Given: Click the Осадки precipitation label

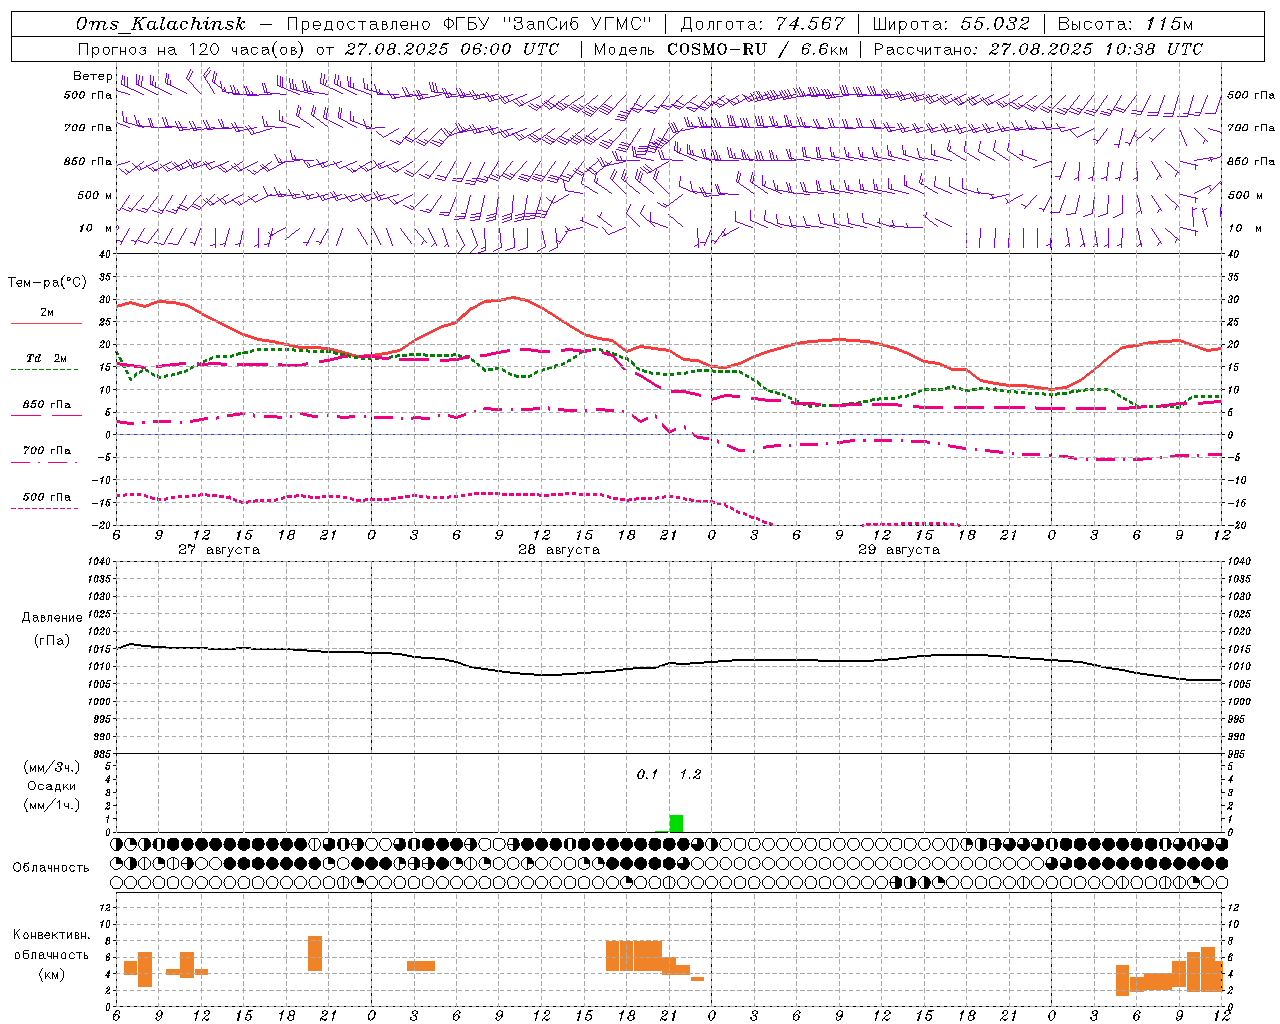Looking at the screenshot, I should pyautogui.click(x=52, y=786).
